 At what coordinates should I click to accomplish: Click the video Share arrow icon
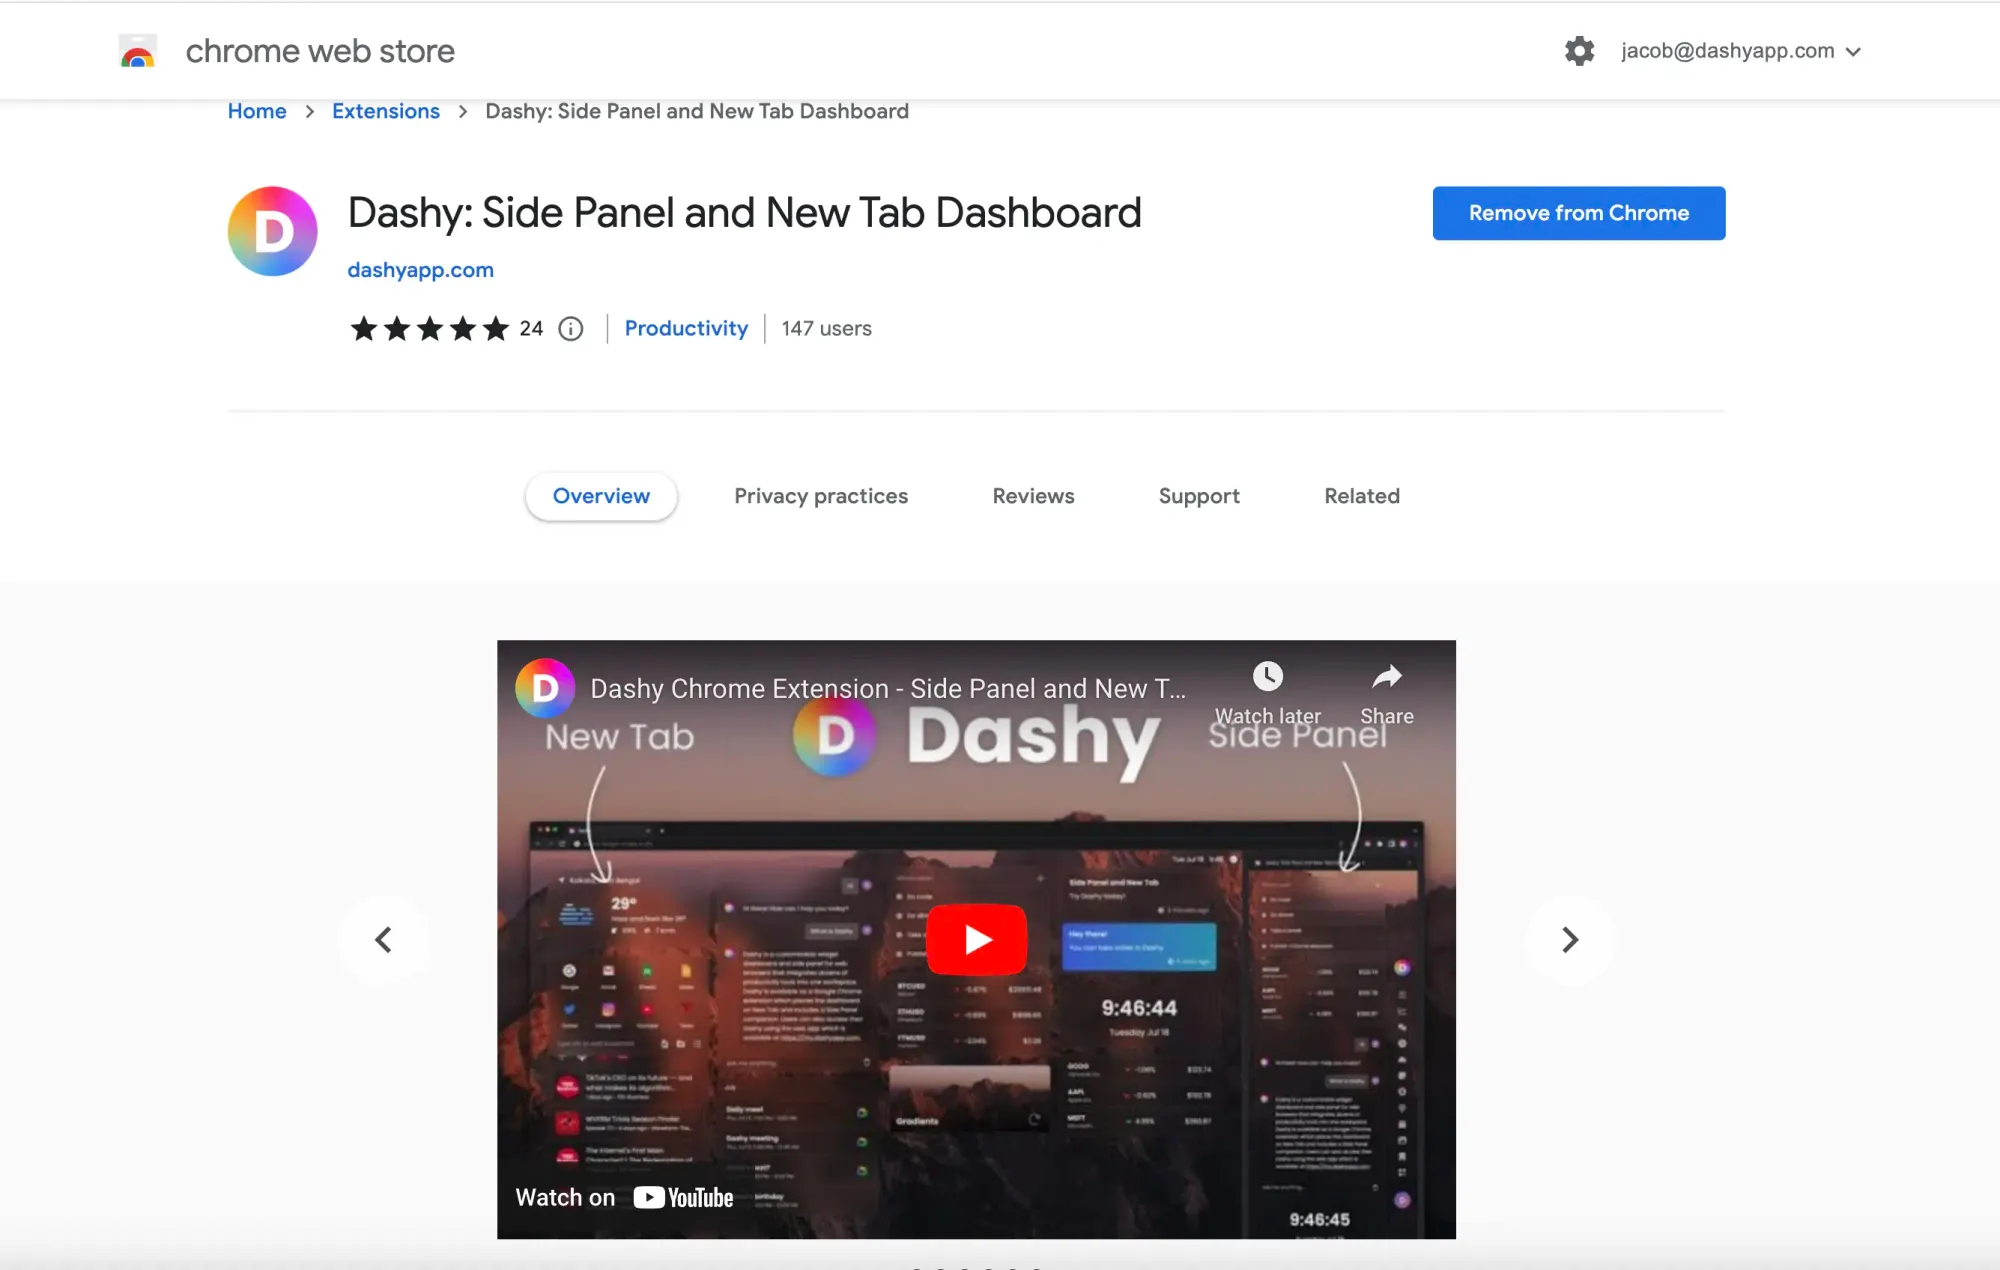tap(1387, 677)
